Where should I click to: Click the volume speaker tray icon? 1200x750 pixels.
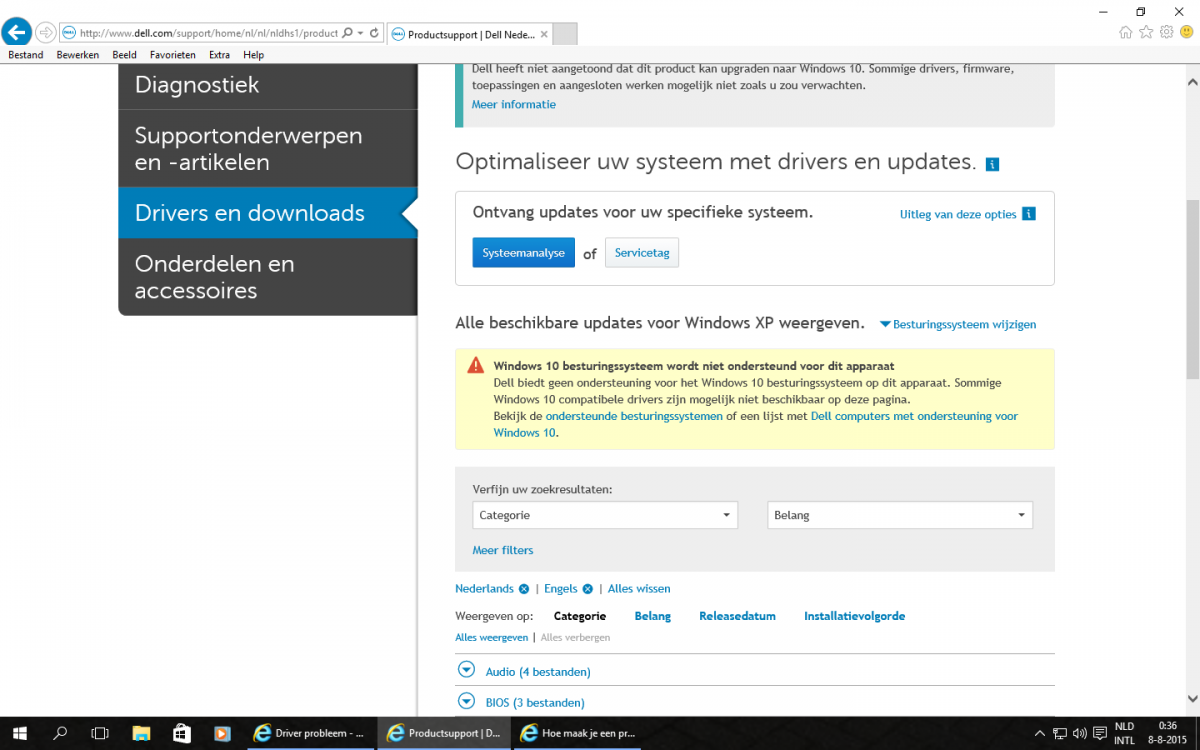[1081, 733]
